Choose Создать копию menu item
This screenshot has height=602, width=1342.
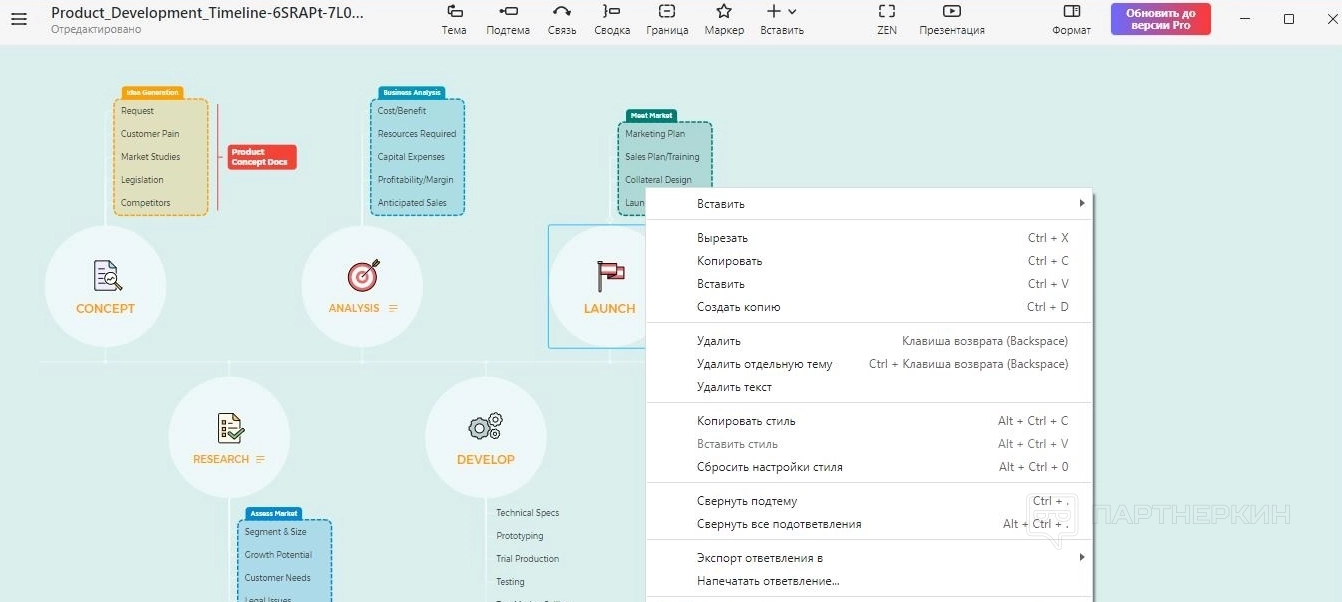[x=870, y=307]
